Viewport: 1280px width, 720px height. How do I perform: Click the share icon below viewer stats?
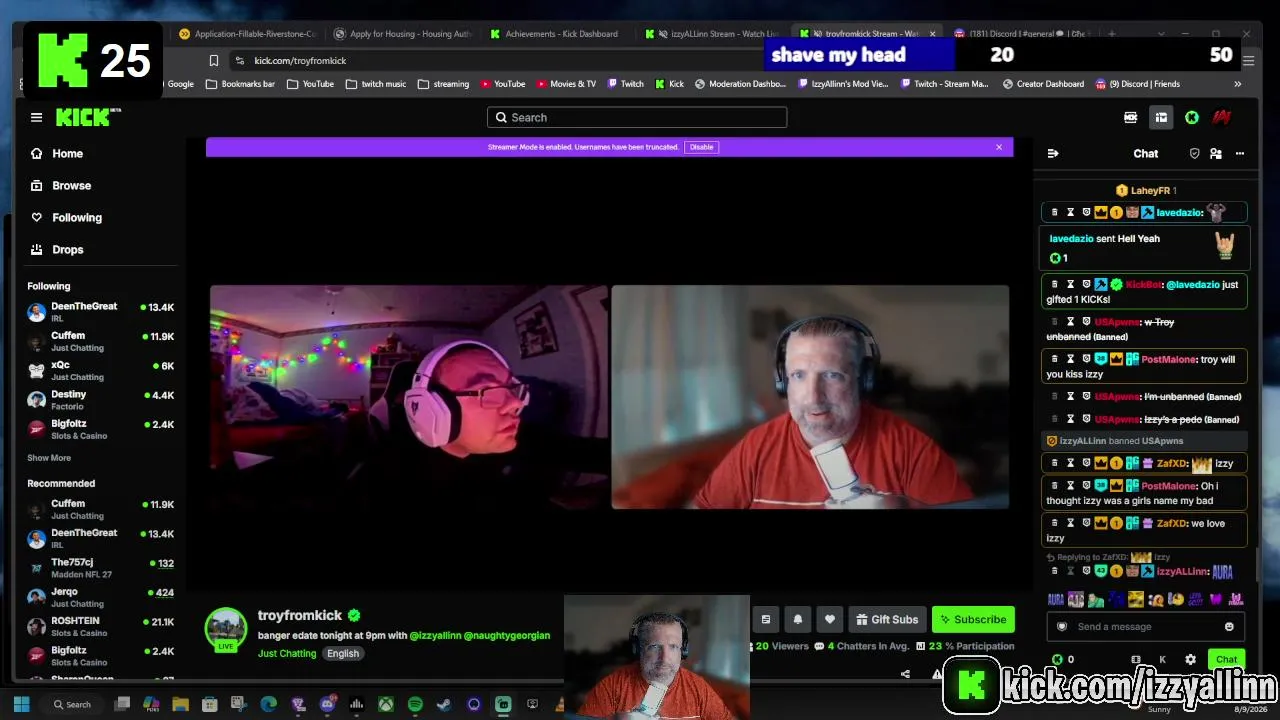pos(905,674)
